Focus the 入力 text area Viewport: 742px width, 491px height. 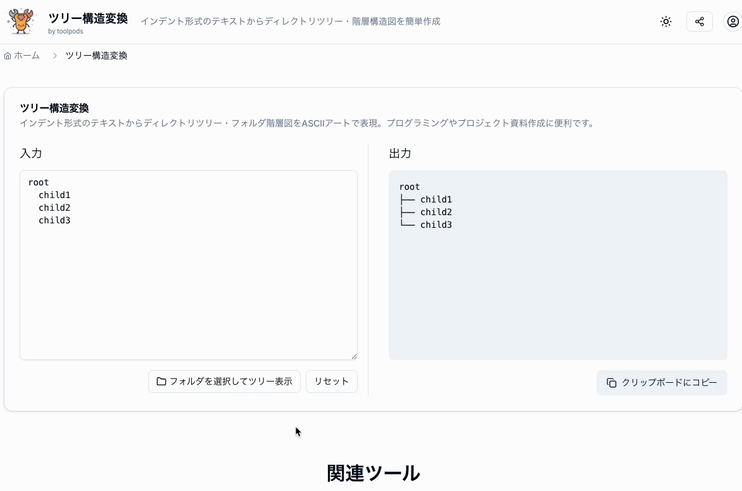click(188, 290)
